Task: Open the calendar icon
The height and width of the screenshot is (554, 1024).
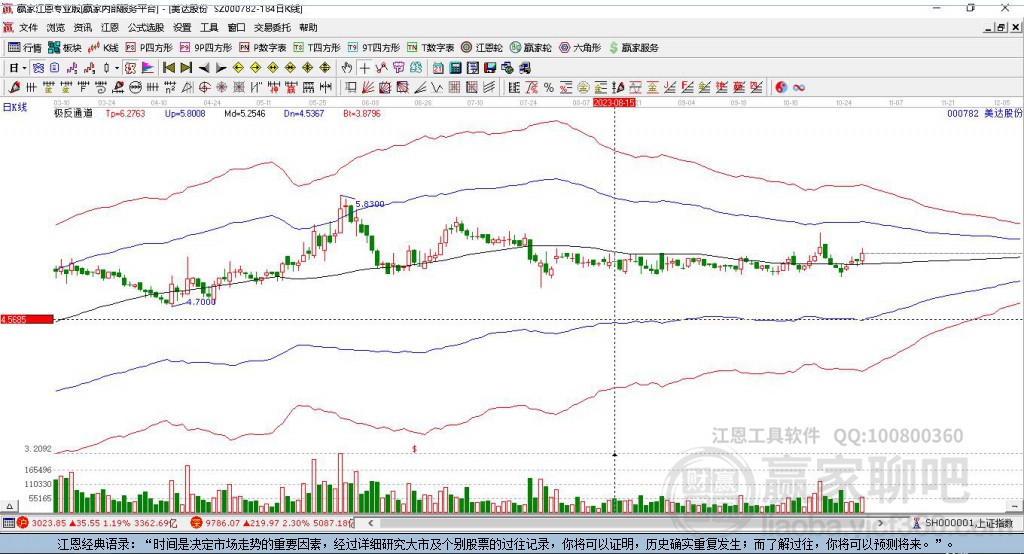Action: pyautogui.click(x=438, y=68)
